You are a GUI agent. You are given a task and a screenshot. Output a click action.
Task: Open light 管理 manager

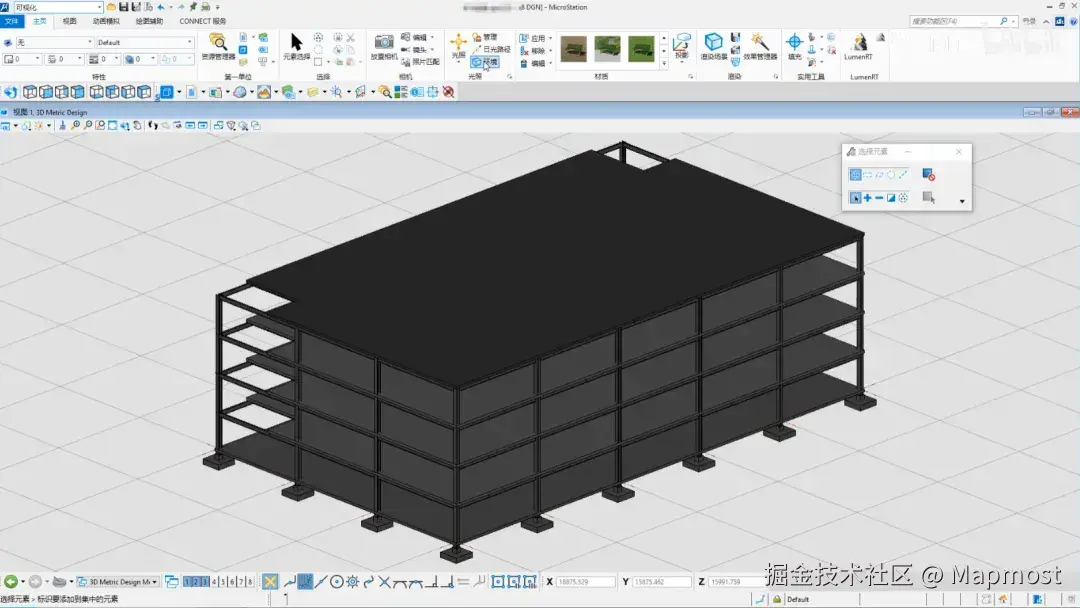pos(485,37)
